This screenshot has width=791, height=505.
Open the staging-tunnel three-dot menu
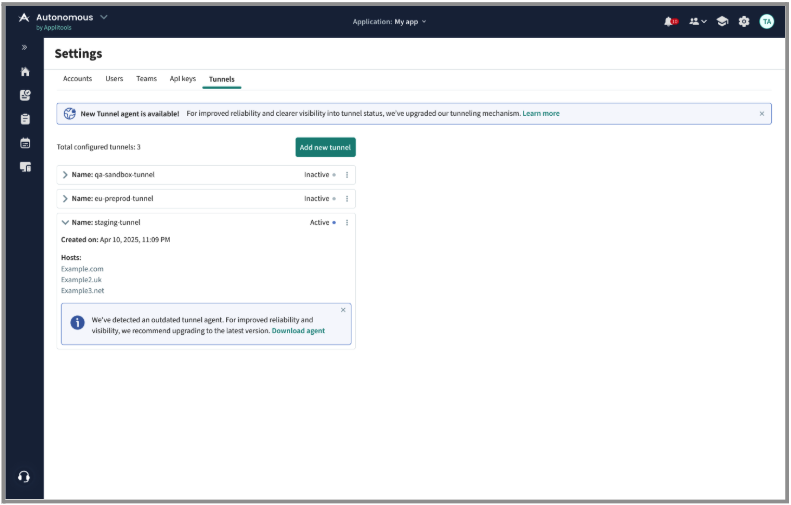point(347,222)
